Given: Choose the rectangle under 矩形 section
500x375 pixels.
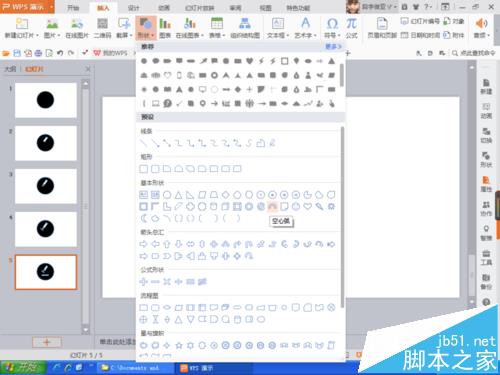Looking at the screenshot, I should point(143,169).
